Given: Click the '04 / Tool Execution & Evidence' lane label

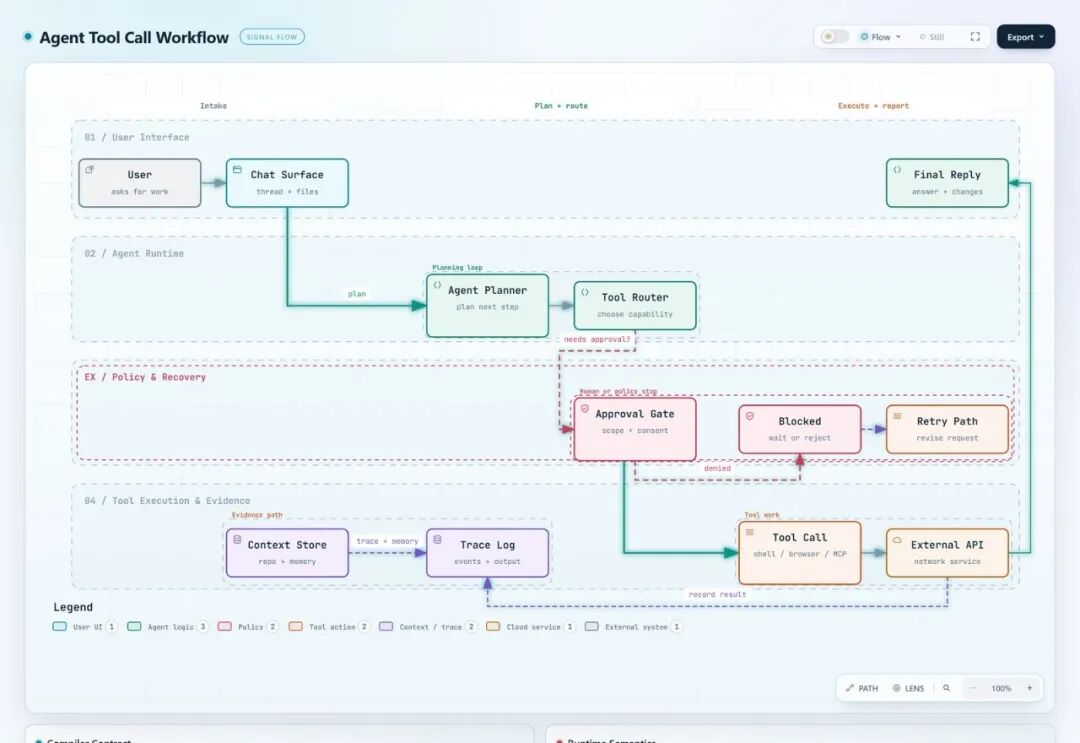Looking at the screenshot, I should [167, 501].
